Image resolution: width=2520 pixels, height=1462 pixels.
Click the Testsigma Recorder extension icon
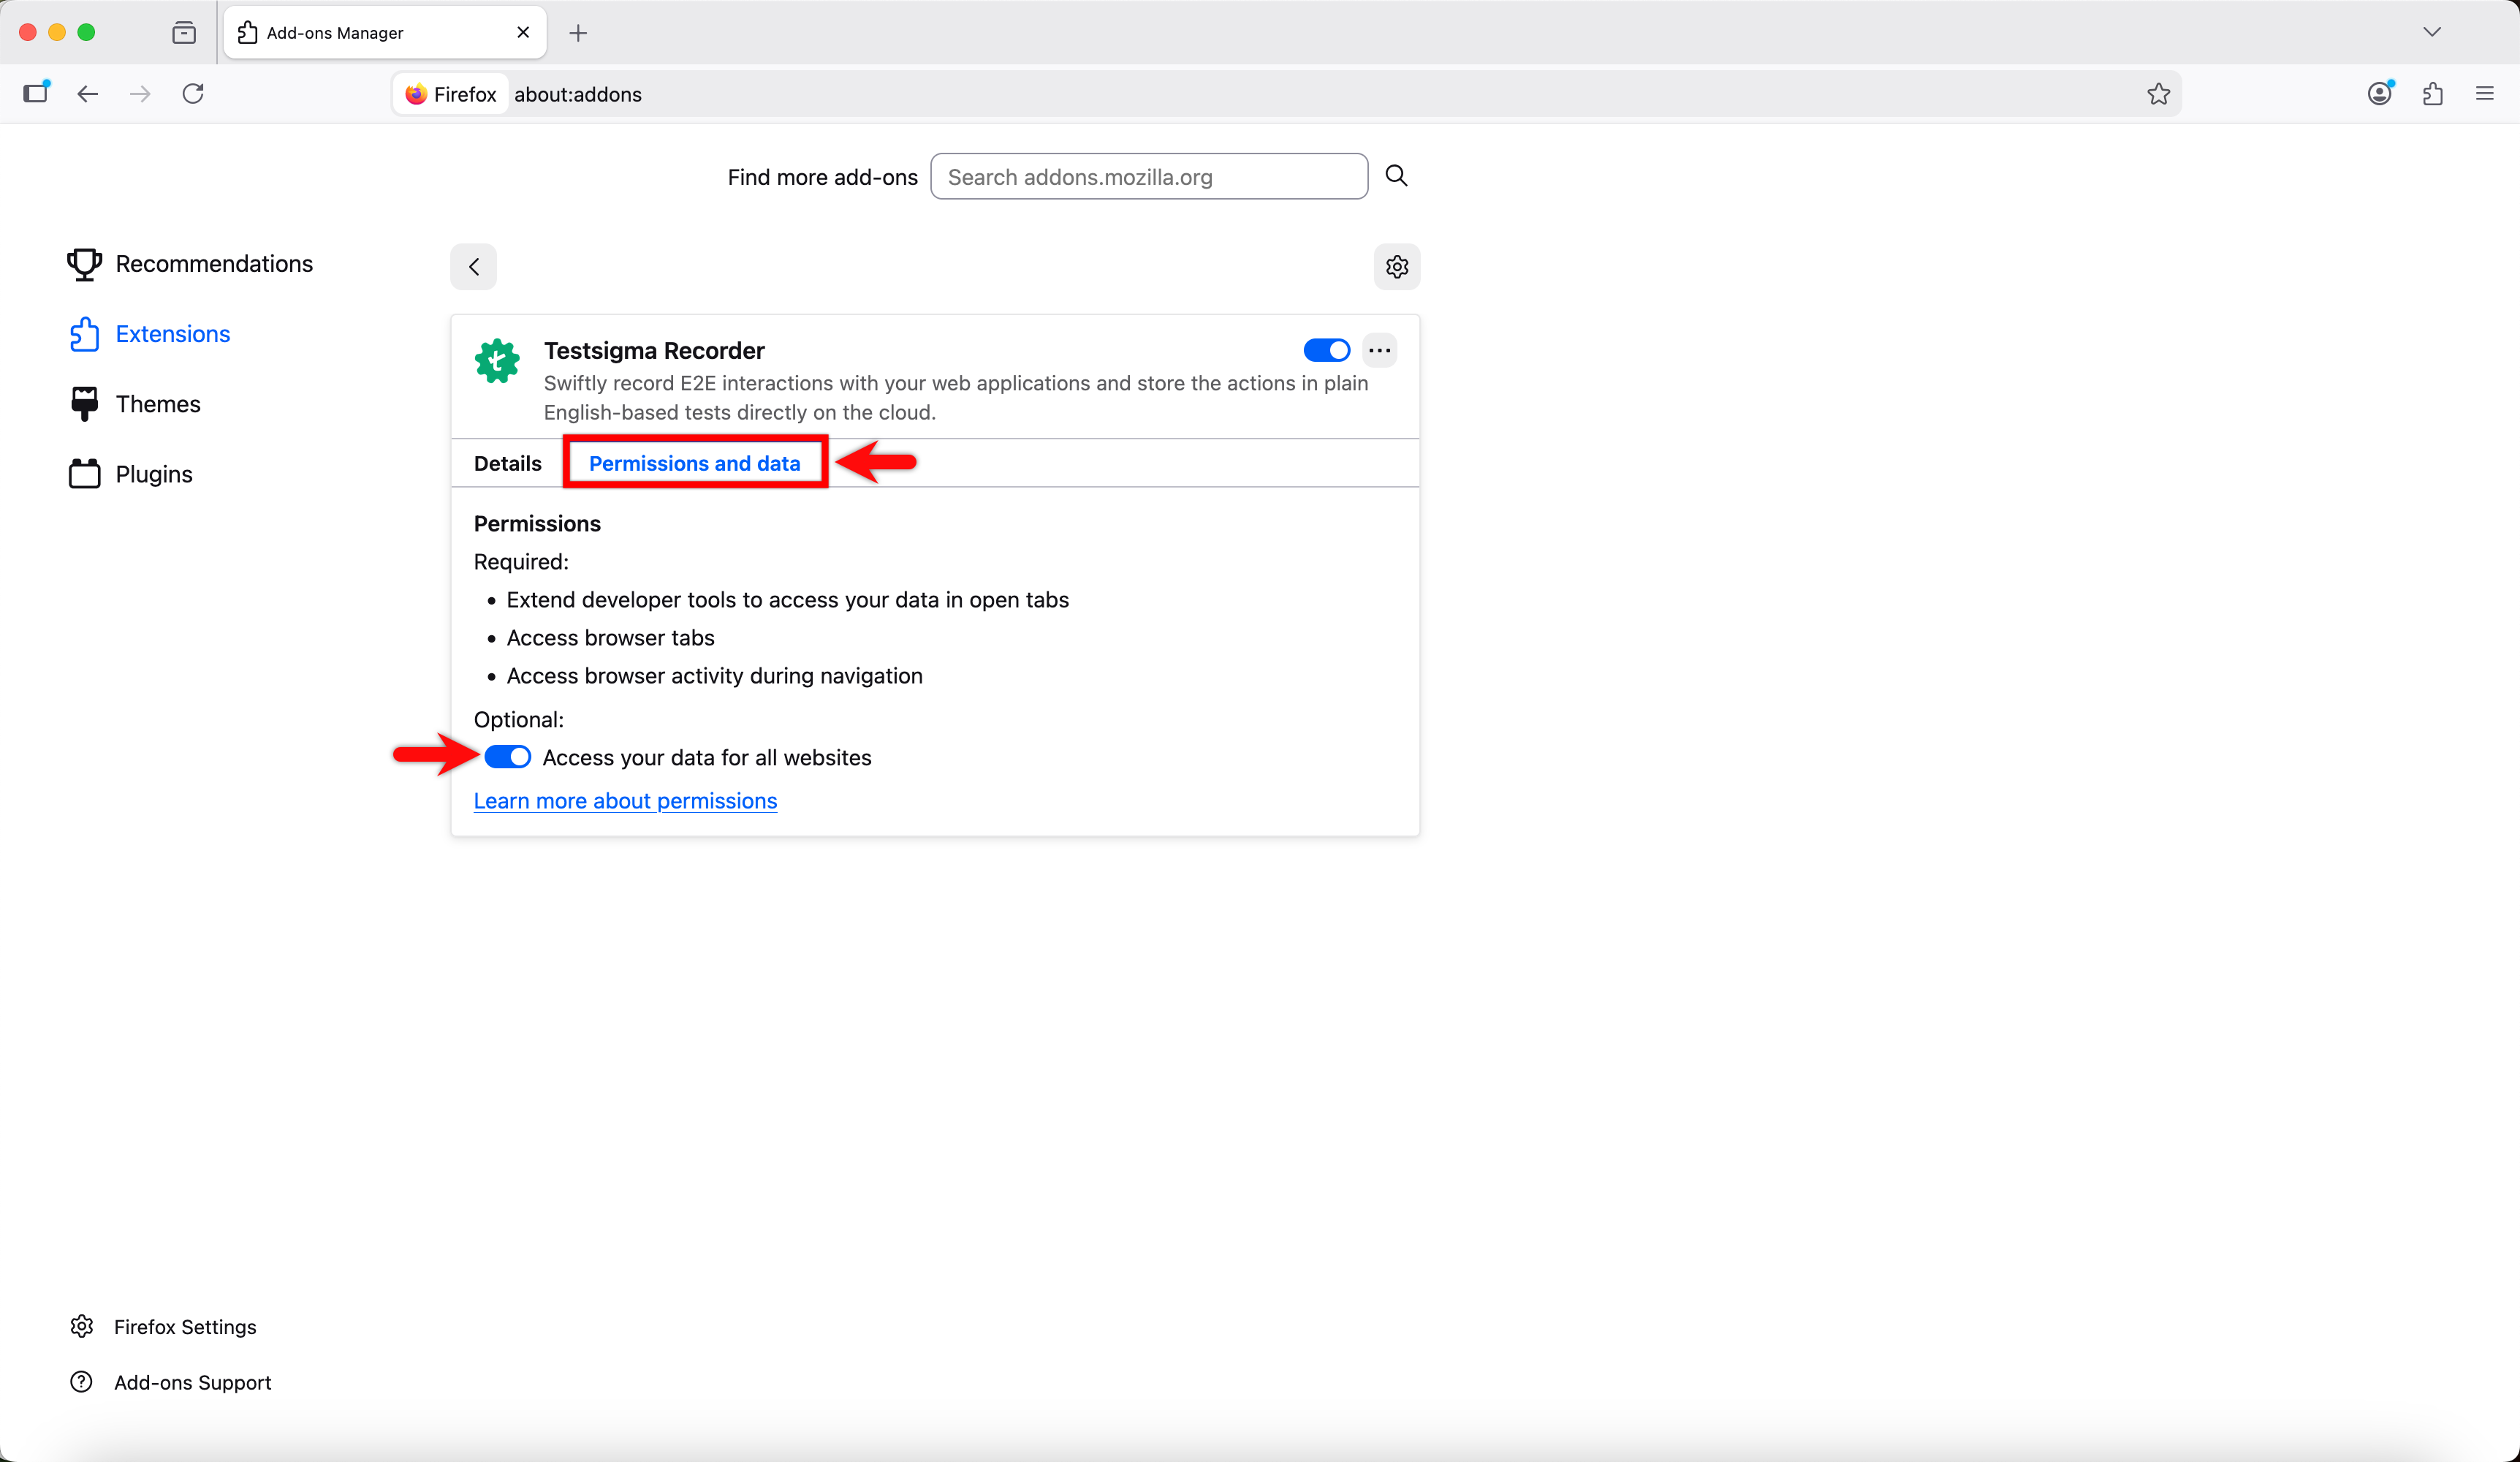[497, 361]
